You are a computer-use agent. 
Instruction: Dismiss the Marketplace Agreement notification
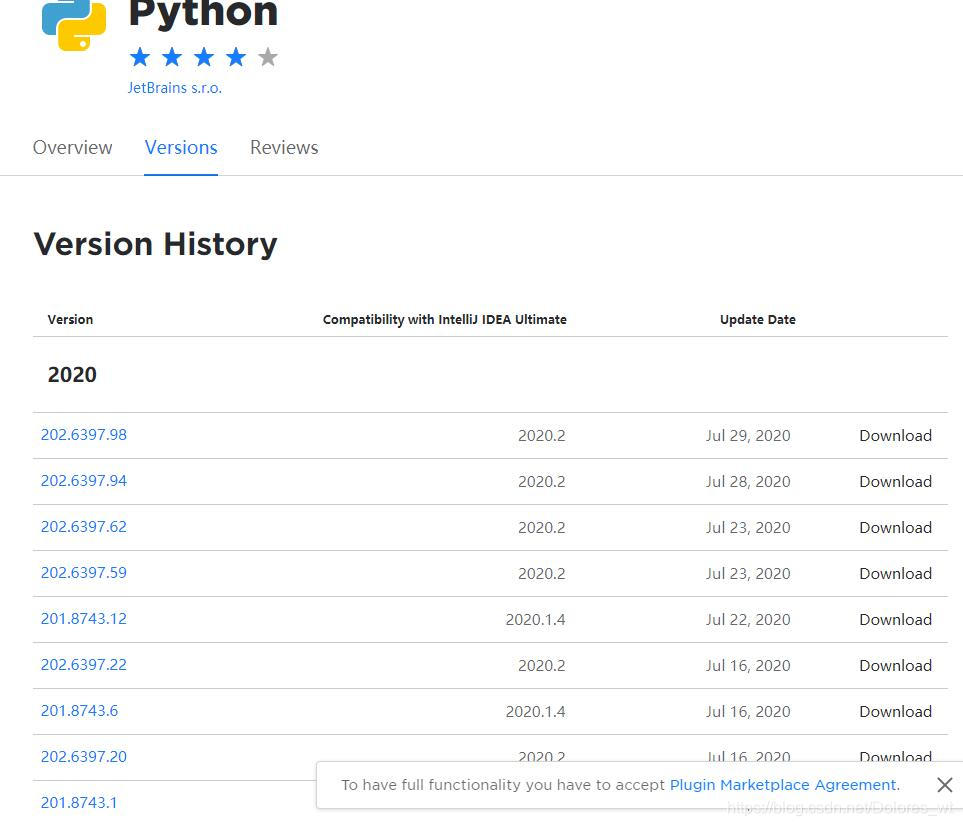click(944, 785)
